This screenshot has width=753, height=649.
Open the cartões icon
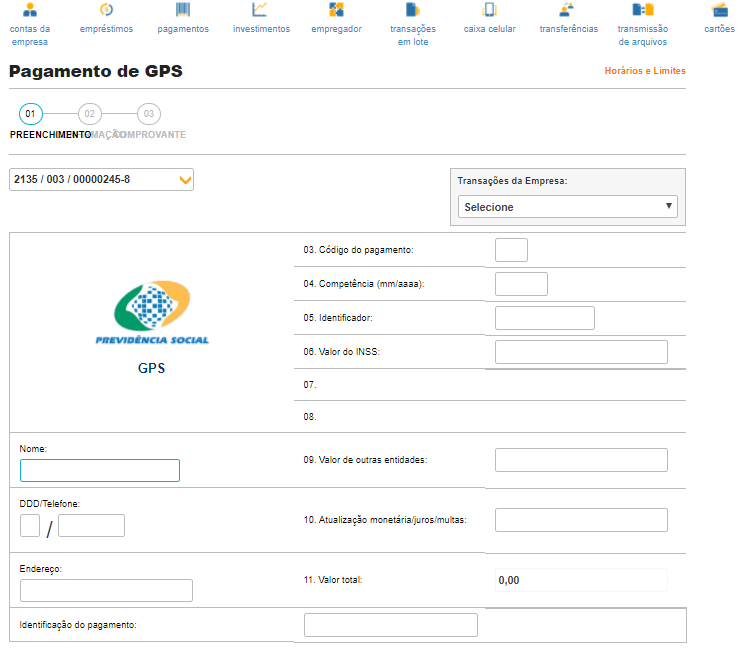[719, 10]
